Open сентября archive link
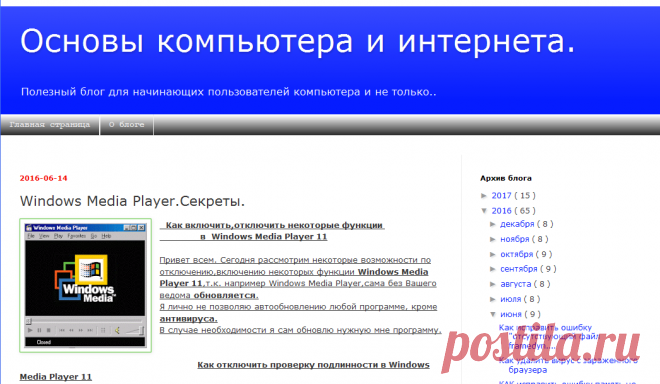 519,269
